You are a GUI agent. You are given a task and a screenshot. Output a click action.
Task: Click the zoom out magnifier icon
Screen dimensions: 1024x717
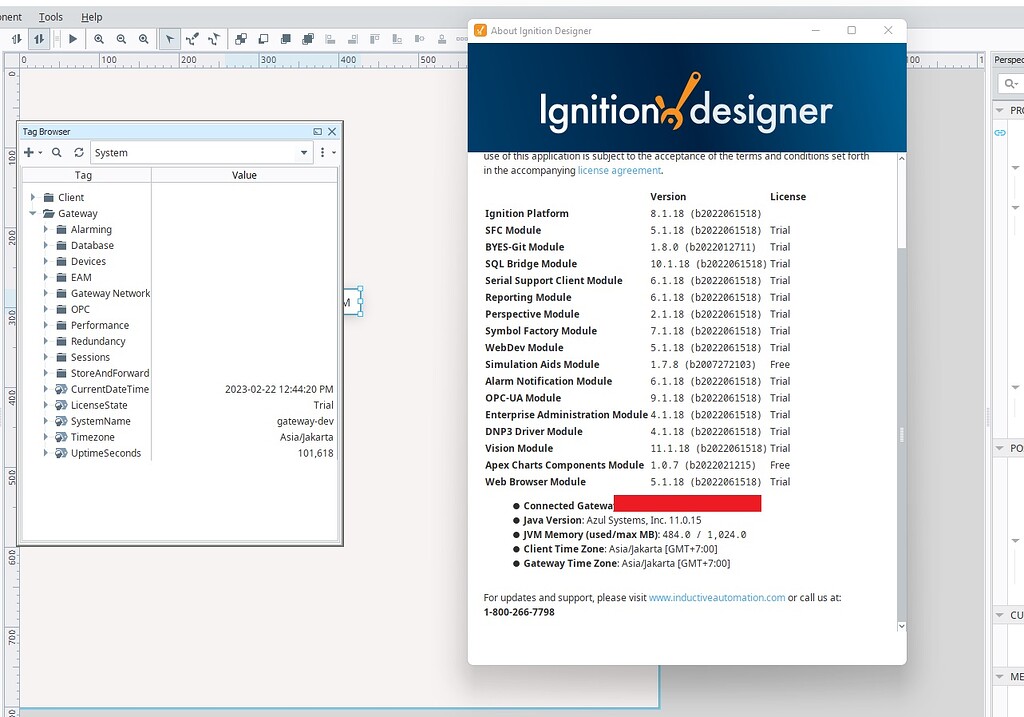[x=121, y=39]
